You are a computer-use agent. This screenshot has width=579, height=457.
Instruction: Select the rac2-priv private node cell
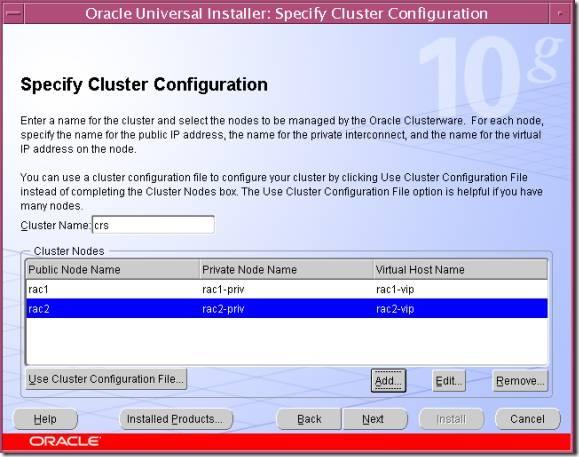tap(287, 308)
